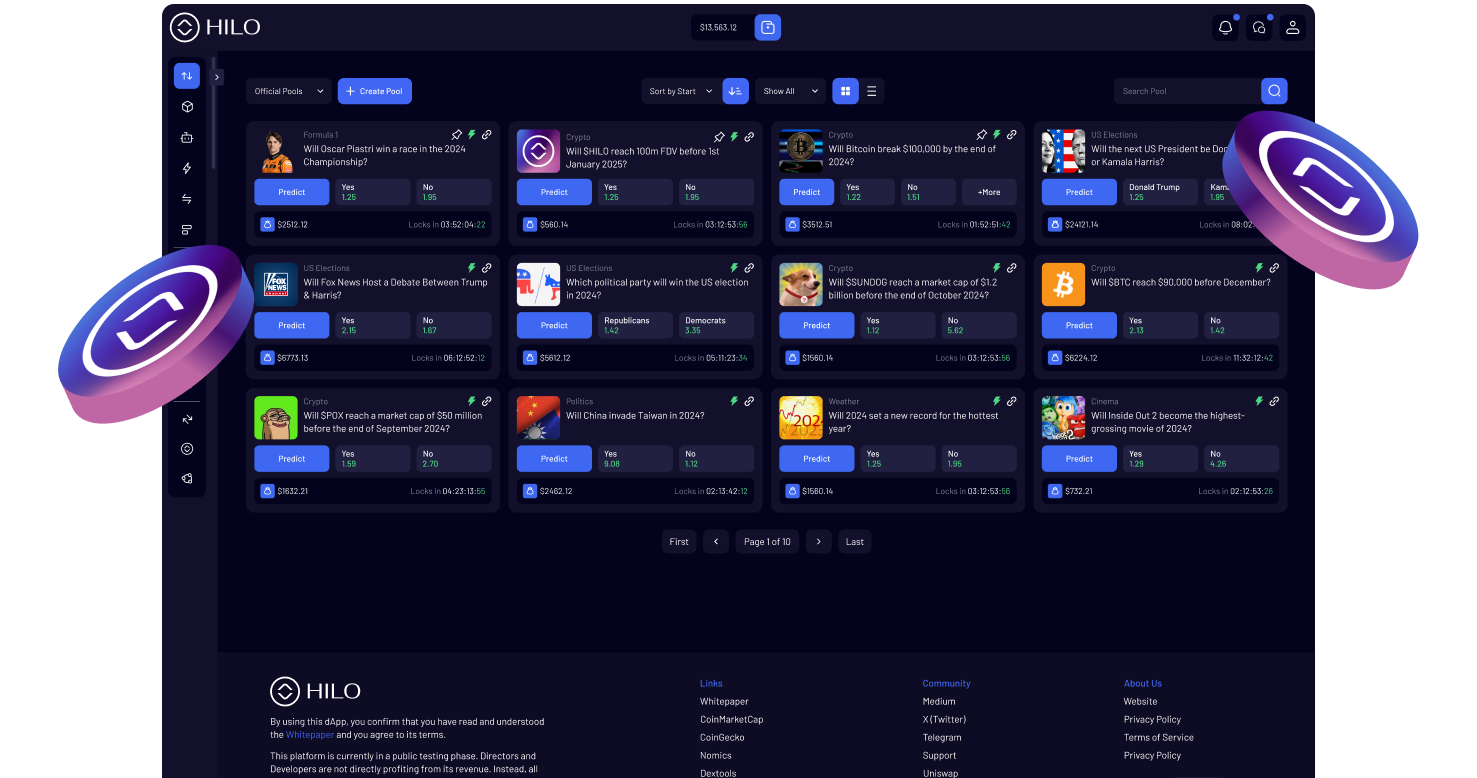
Task: Click the bottom tag icon in sidebar
Action: 187,479
